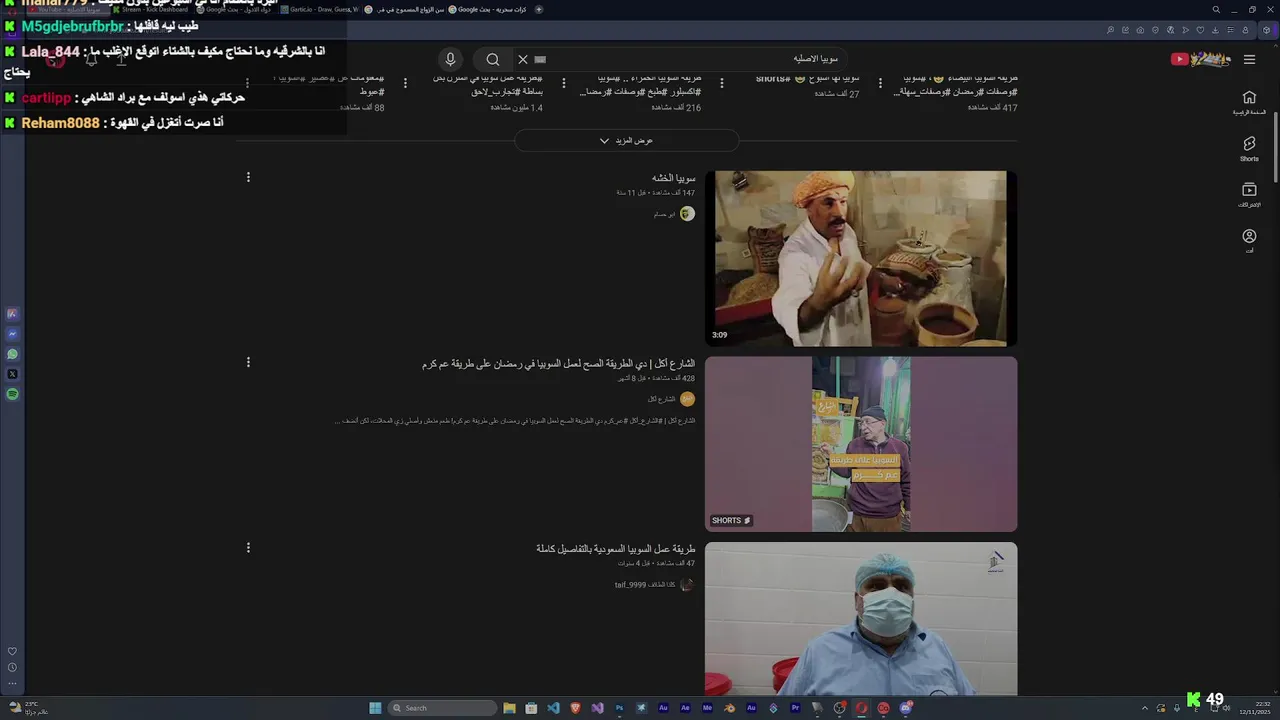Viewport: 1280px width, 720px height.
Task: Clear the search box text
Action: pyautogui.click(x=523, y=59)
